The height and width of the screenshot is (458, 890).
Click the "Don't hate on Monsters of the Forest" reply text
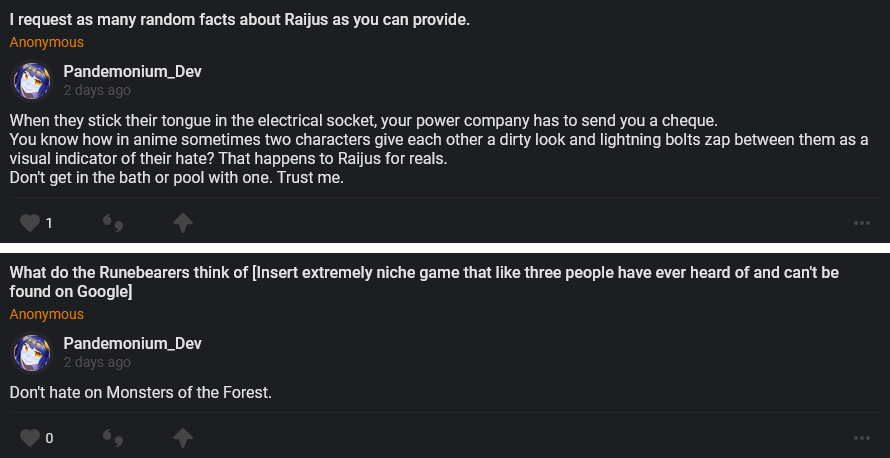(x=141, y=392)
